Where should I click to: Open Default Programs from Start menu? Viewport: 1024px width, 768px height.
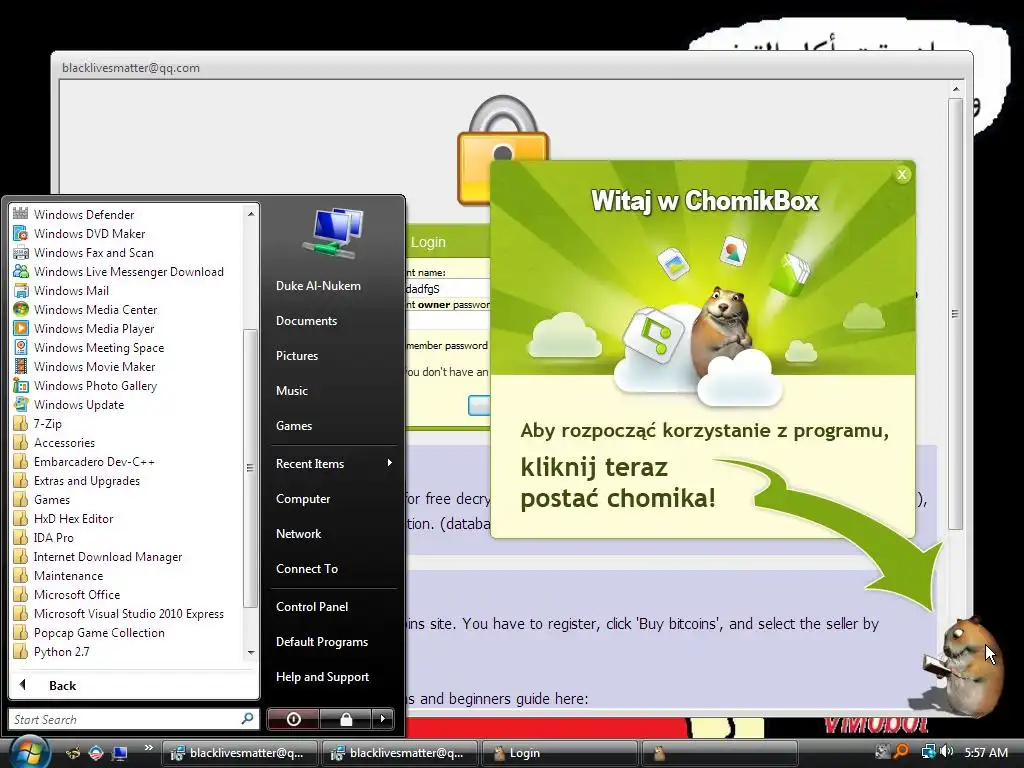click(322, 641)
